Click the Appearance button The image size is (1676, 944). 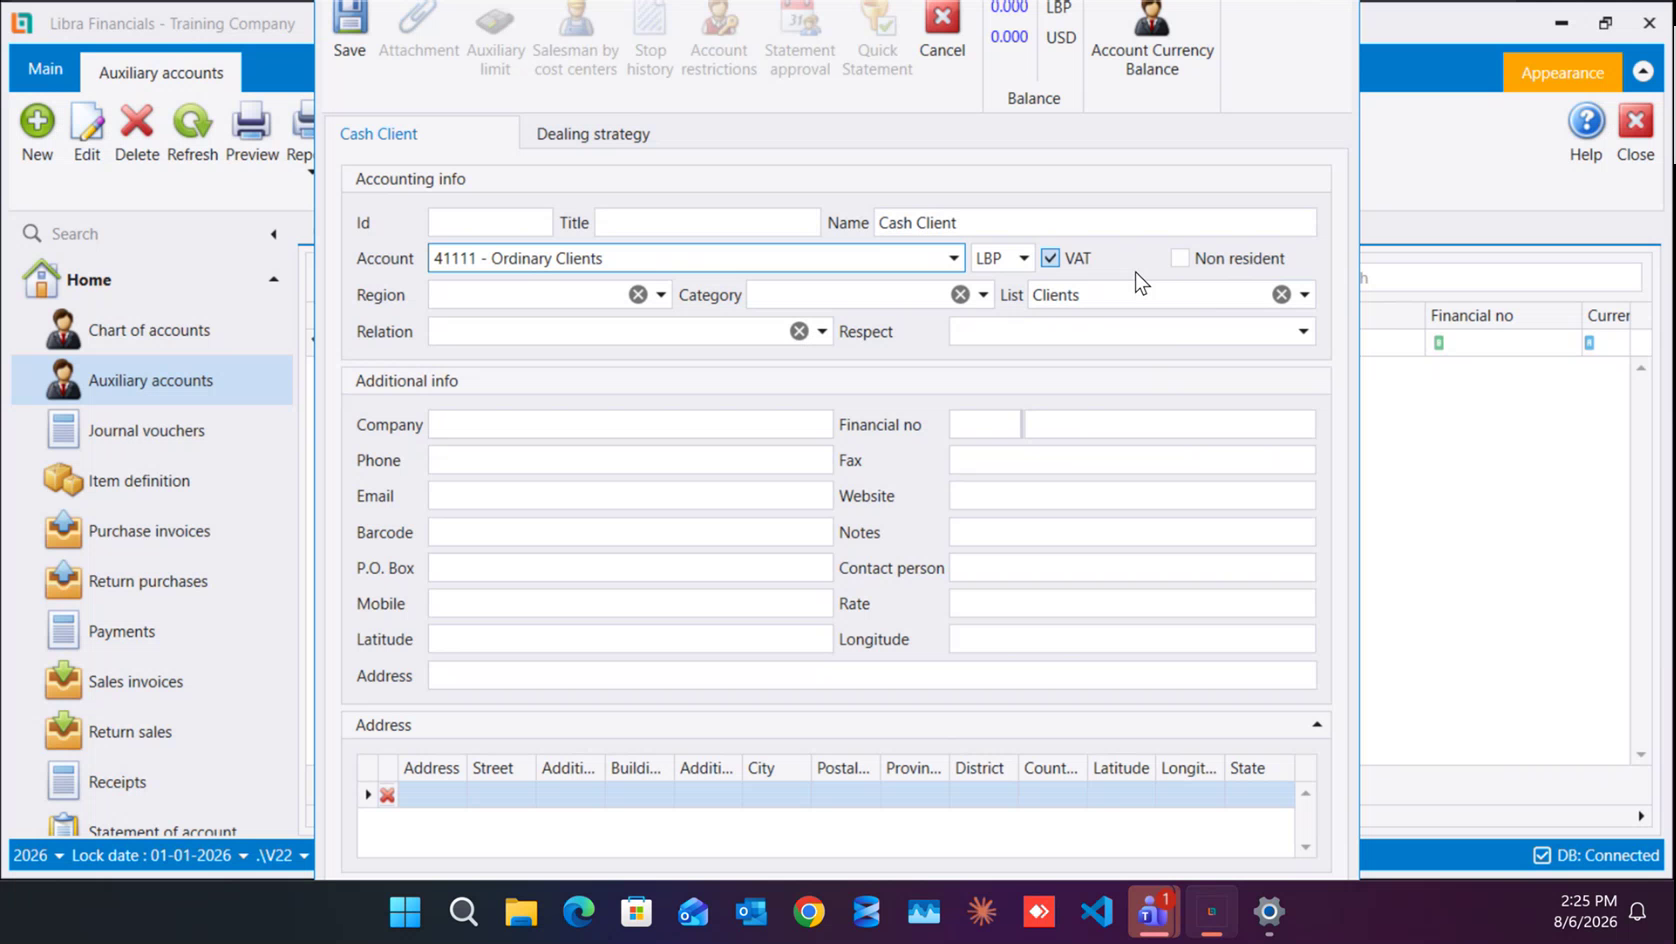[x=1562, y=72]
